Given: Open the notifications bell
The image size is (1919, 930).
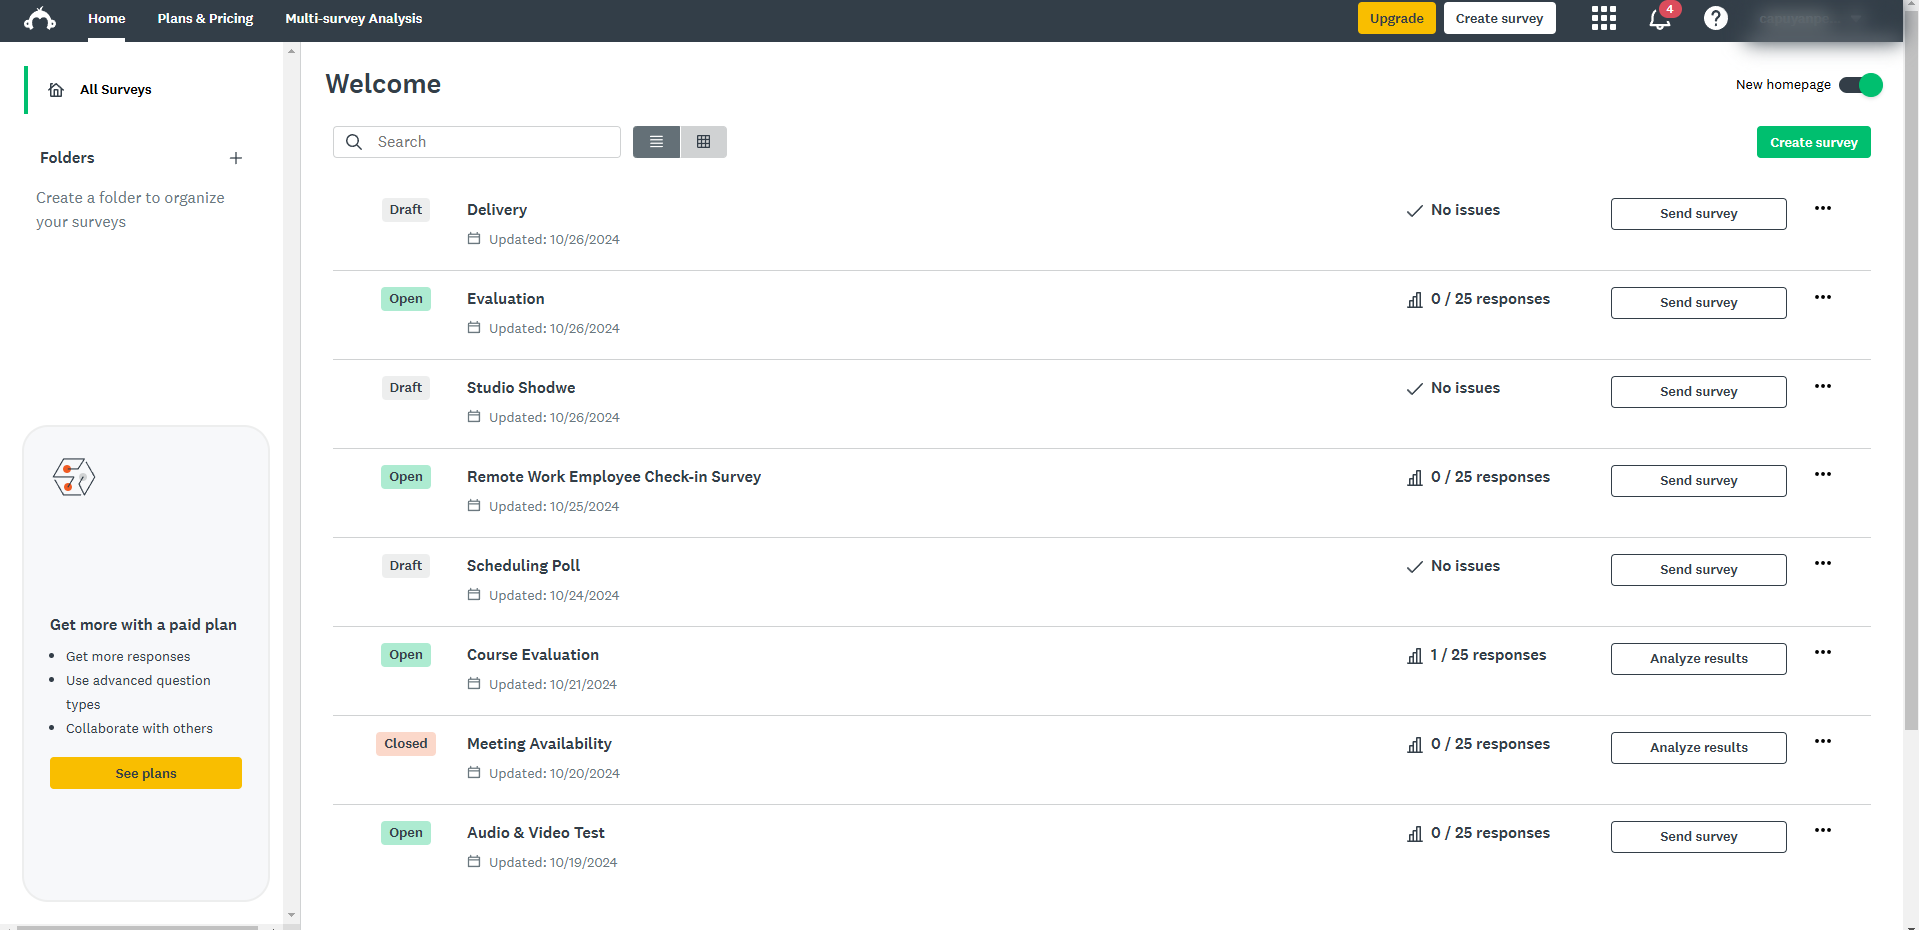Looking at the screenshot, I should coord(1659,19).
